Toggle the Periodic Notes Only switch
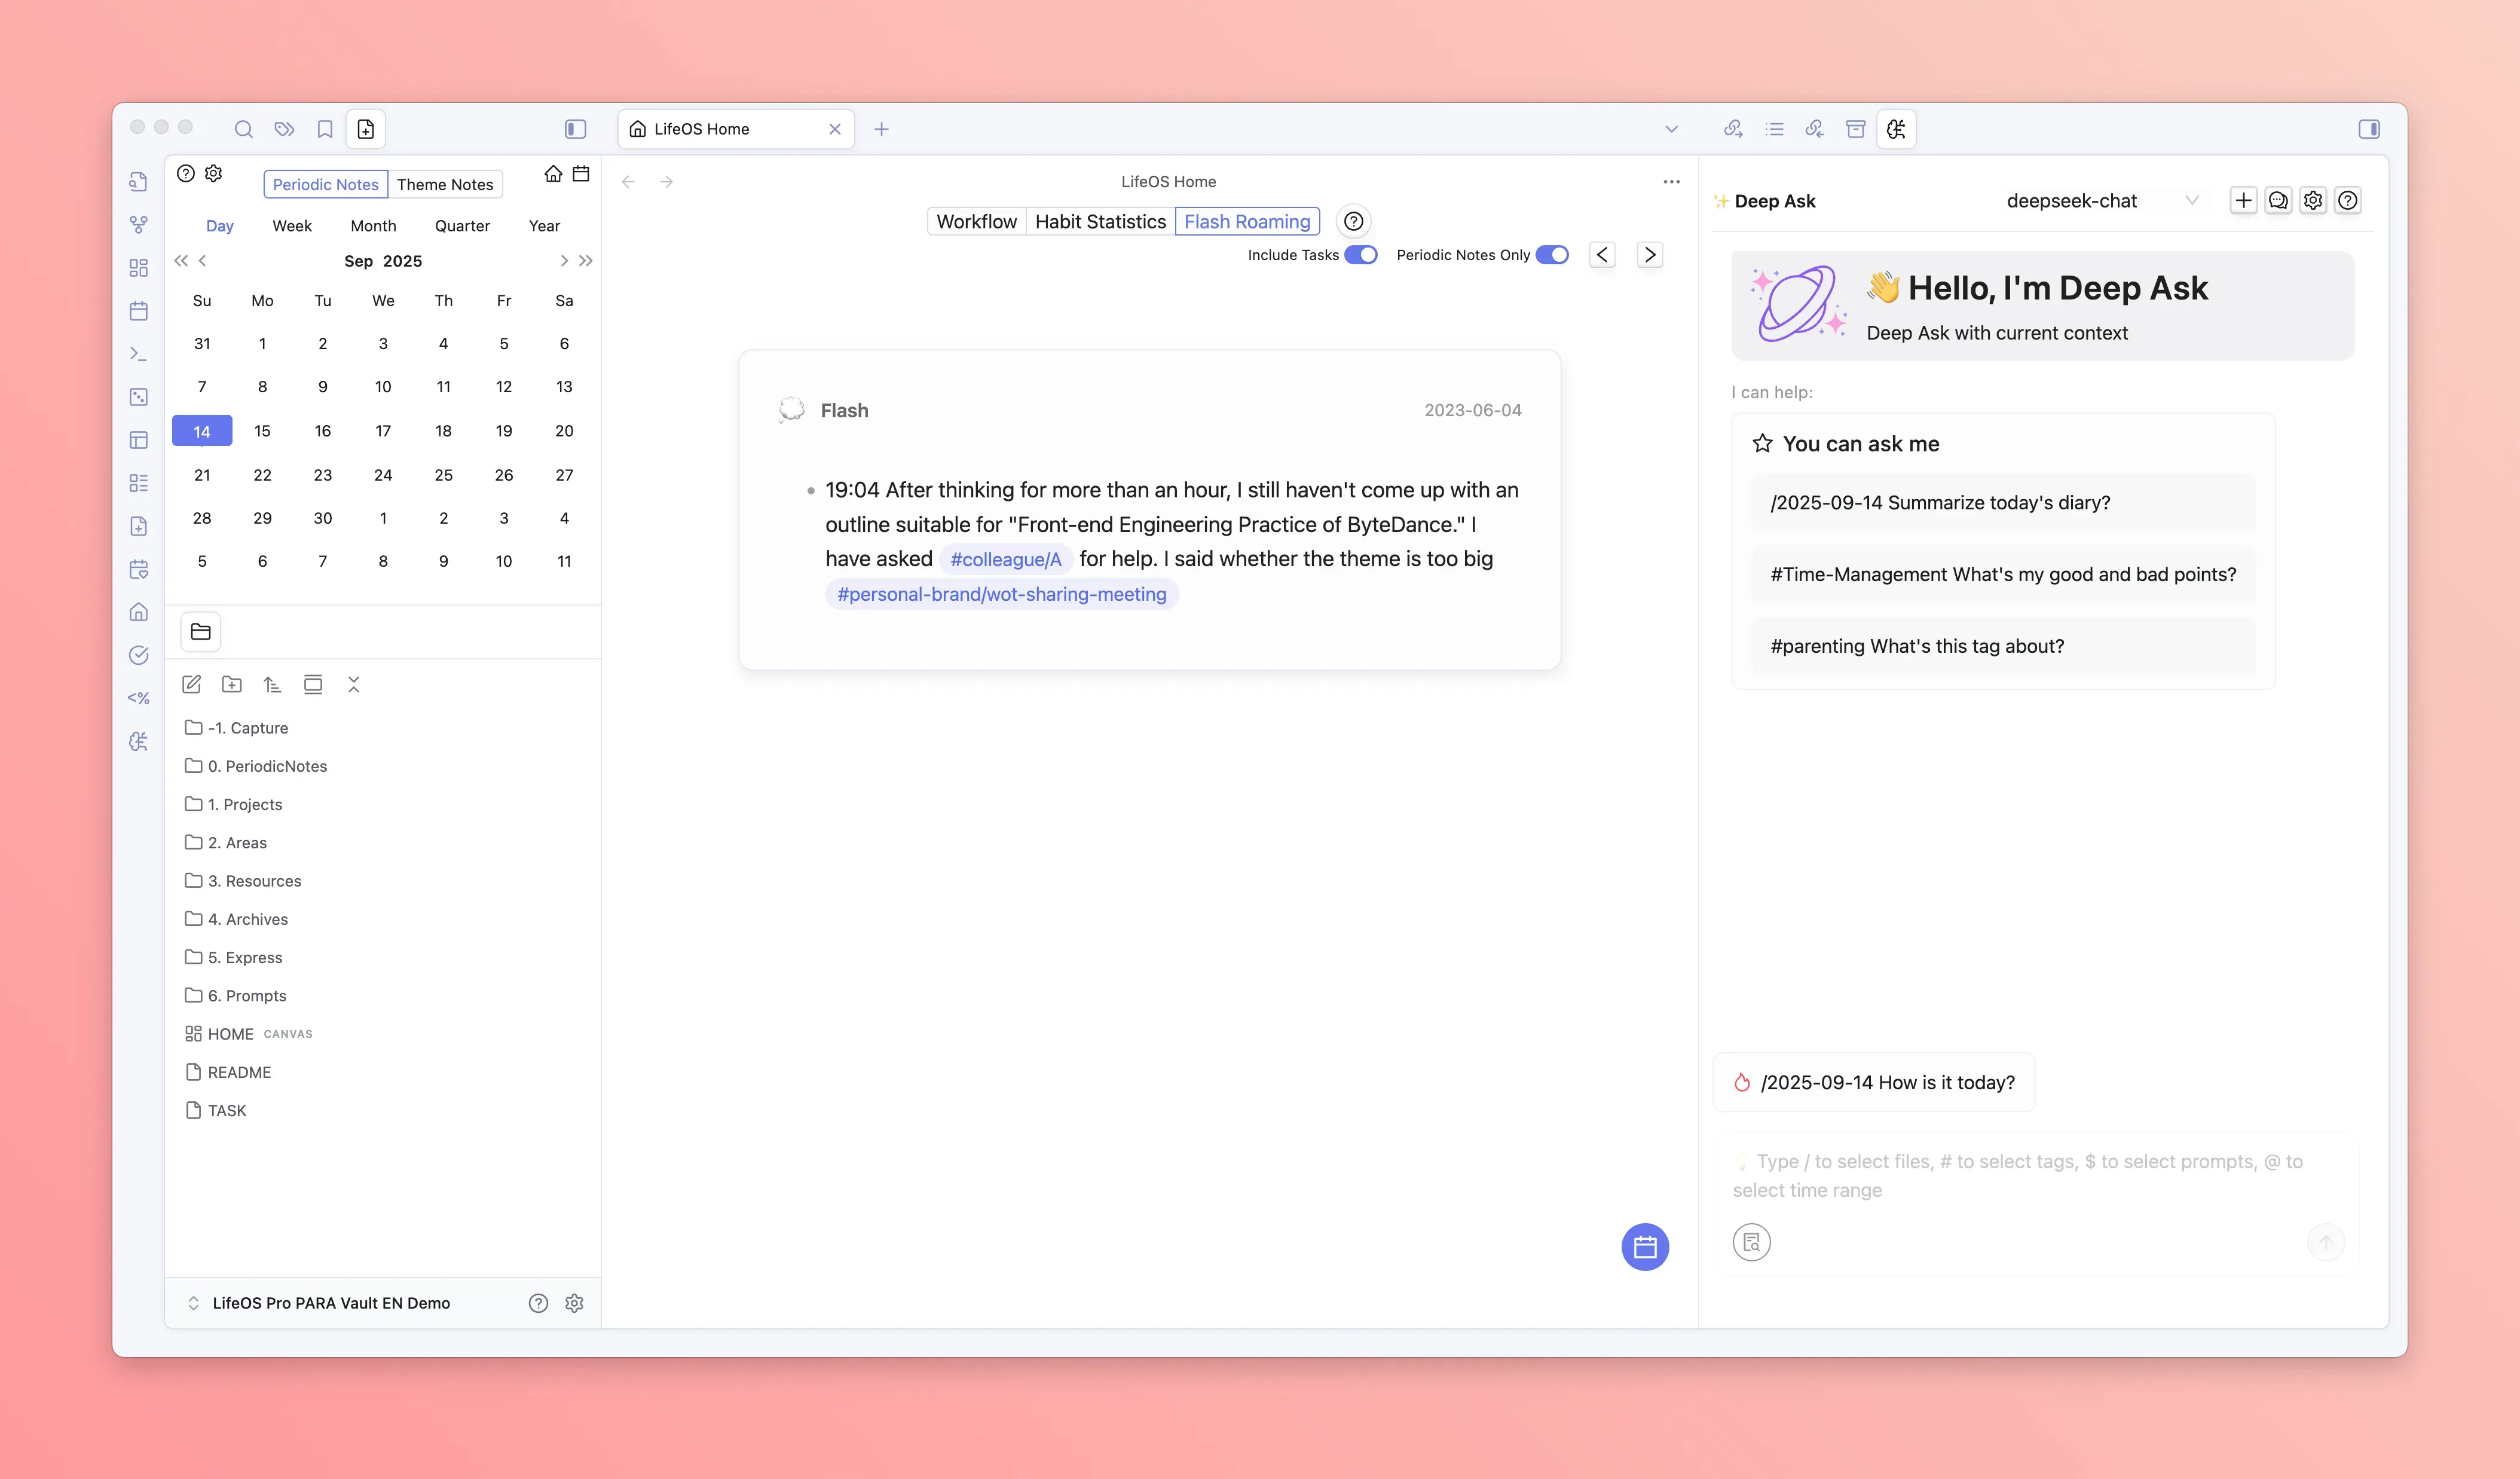The height and width of the screenshot is (1479, 2520). (x=1552, y=255)
